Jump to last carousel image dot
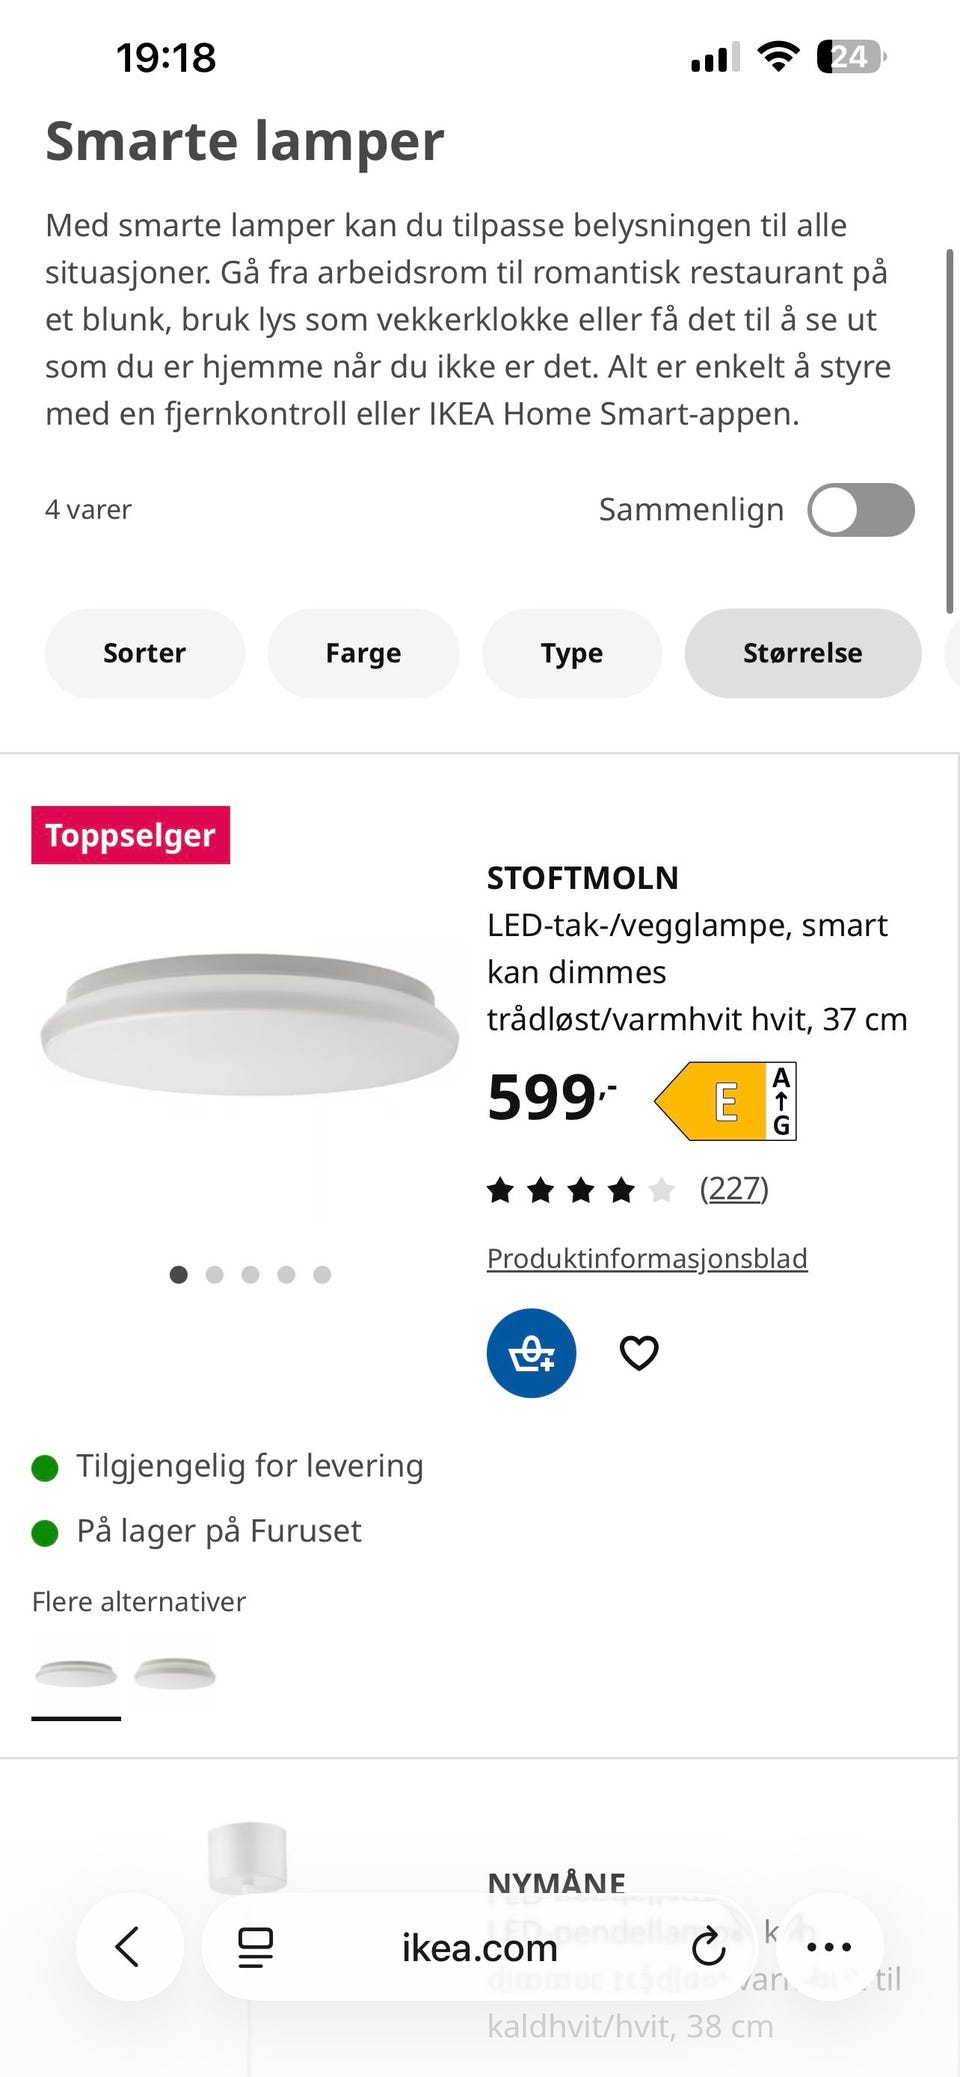The image size is (960, 2077). (322, 1274)
